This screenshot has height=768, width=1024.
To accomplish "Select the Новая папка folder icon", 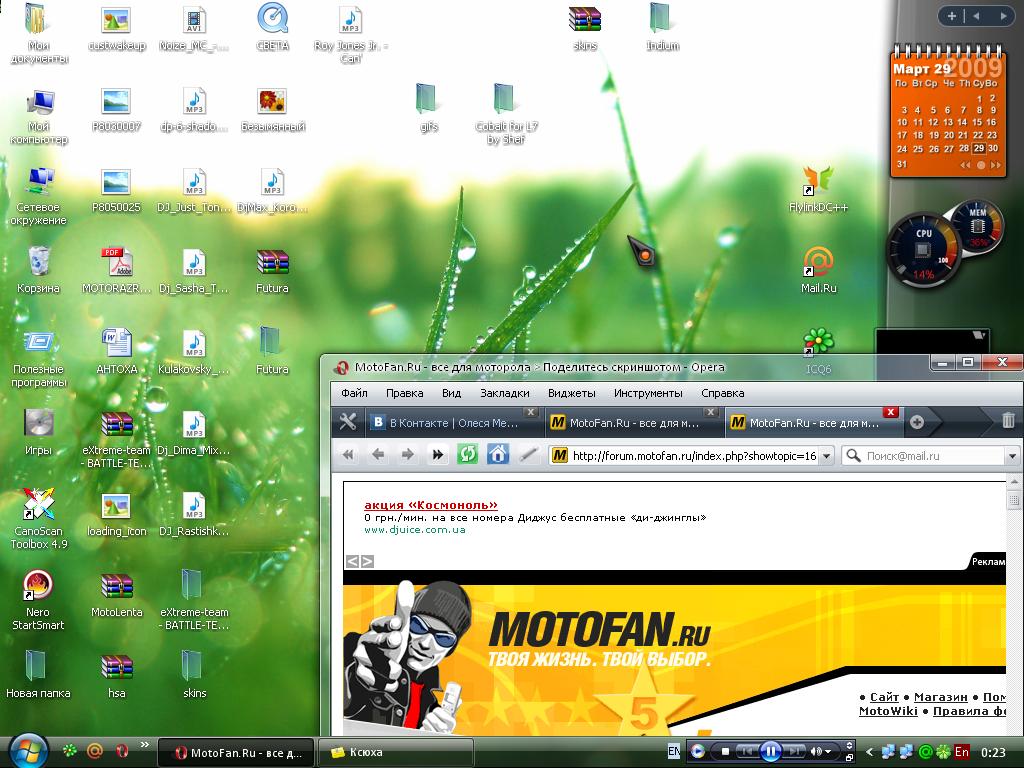I will [38, 675].
